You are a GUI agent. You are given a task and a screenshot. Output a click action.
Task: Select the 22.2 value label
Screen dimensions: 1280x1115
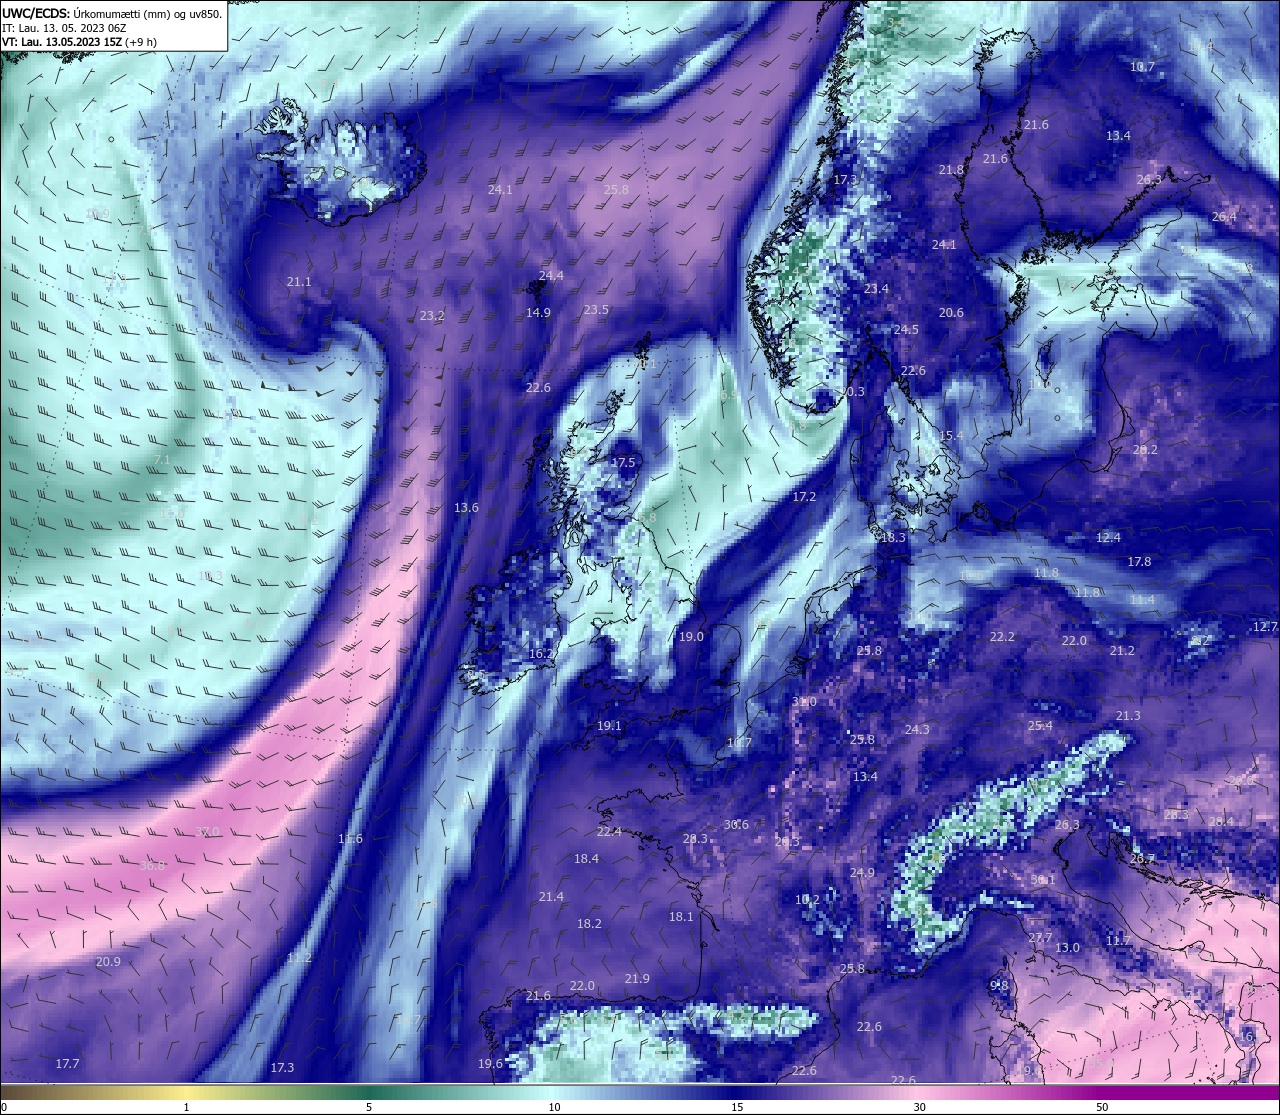(1002, 636)
